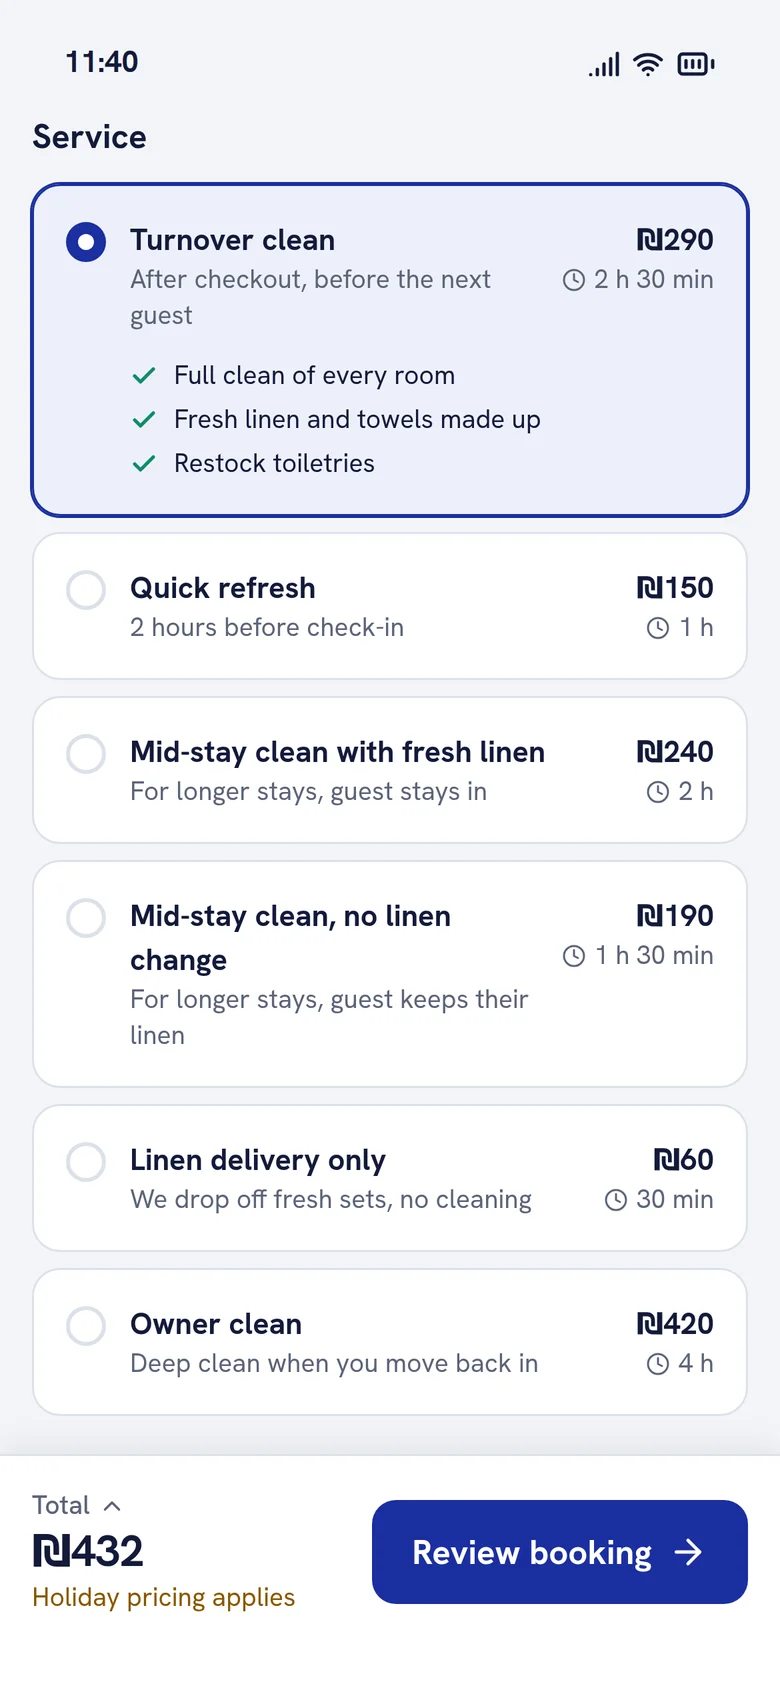This screenshot has height=1688, width=780.
Task: Click the Review booking button
Action: 560,1552
